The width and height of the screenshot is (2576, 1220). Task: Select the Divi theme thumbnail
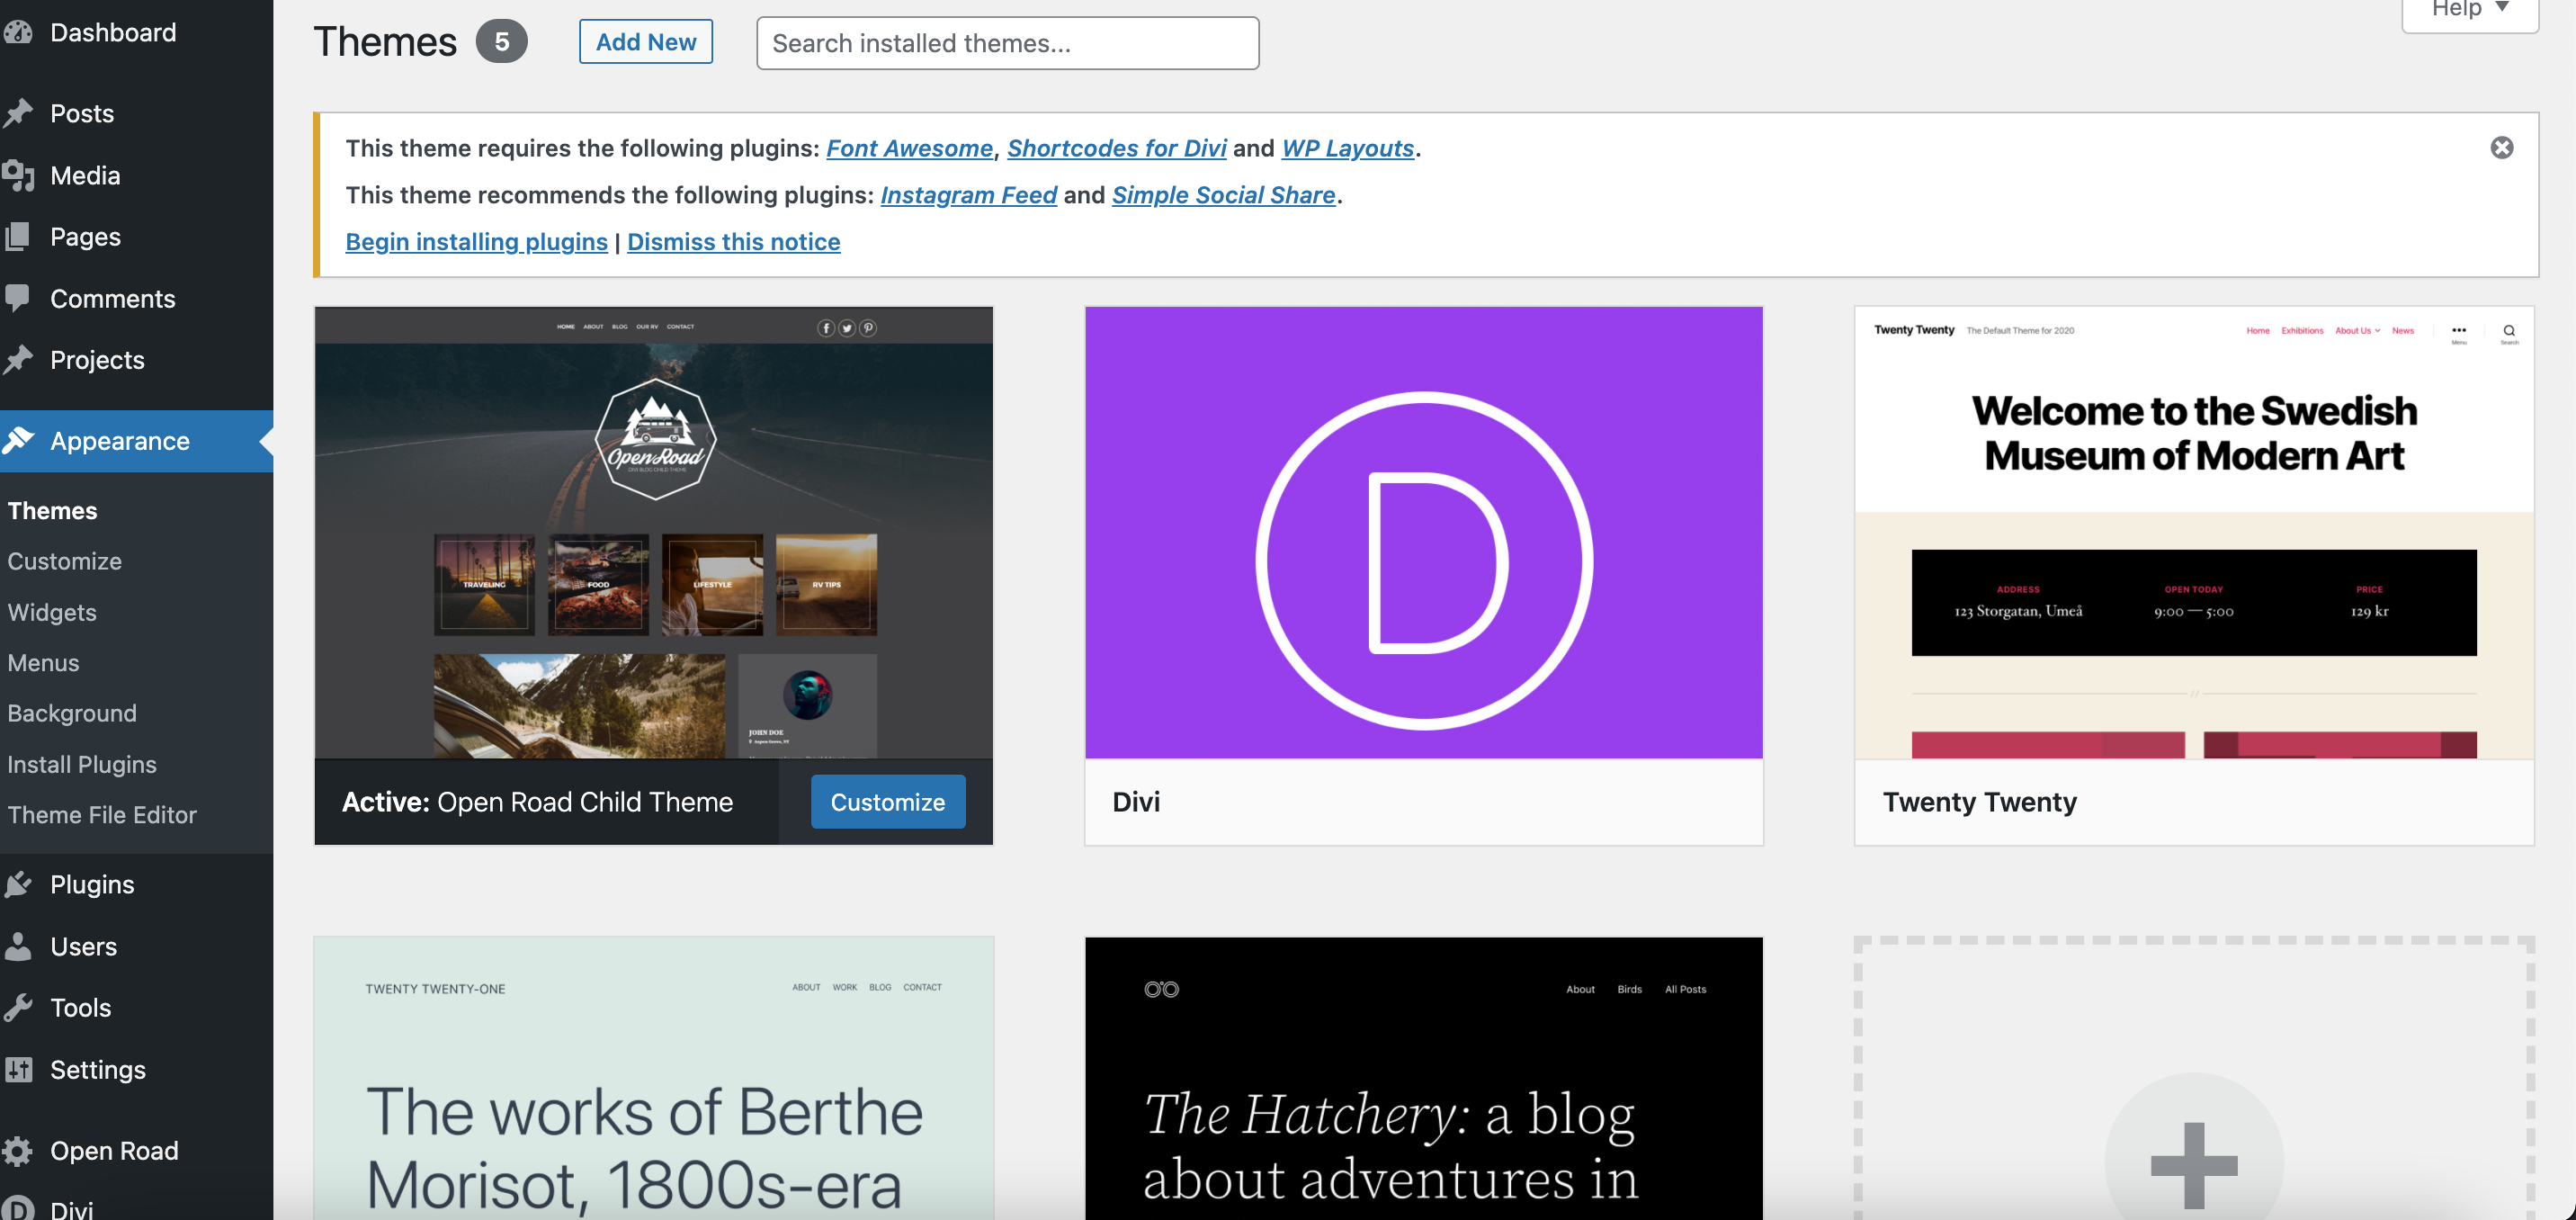coord(1424,532)
